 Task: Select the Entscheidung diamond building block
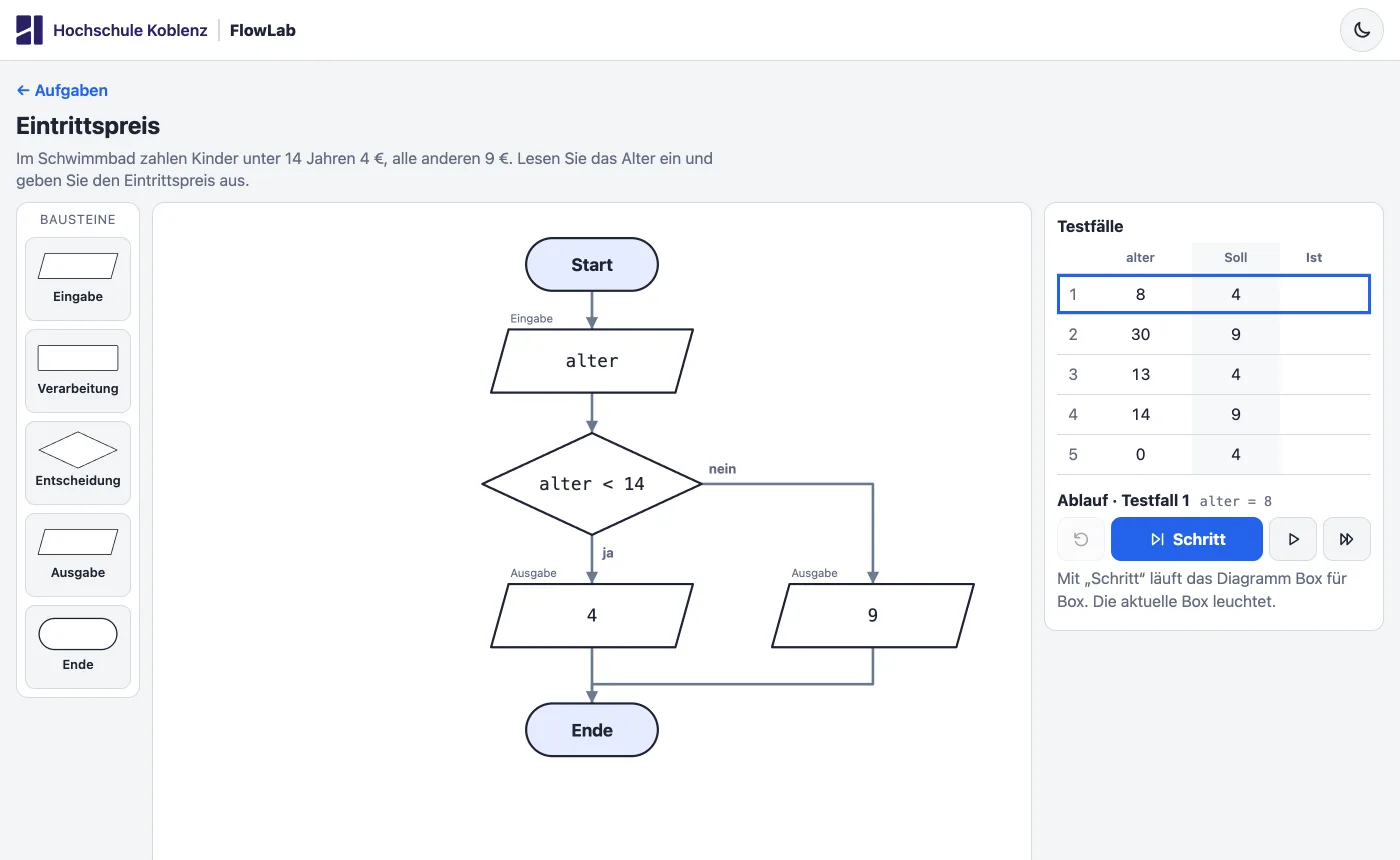78,463
